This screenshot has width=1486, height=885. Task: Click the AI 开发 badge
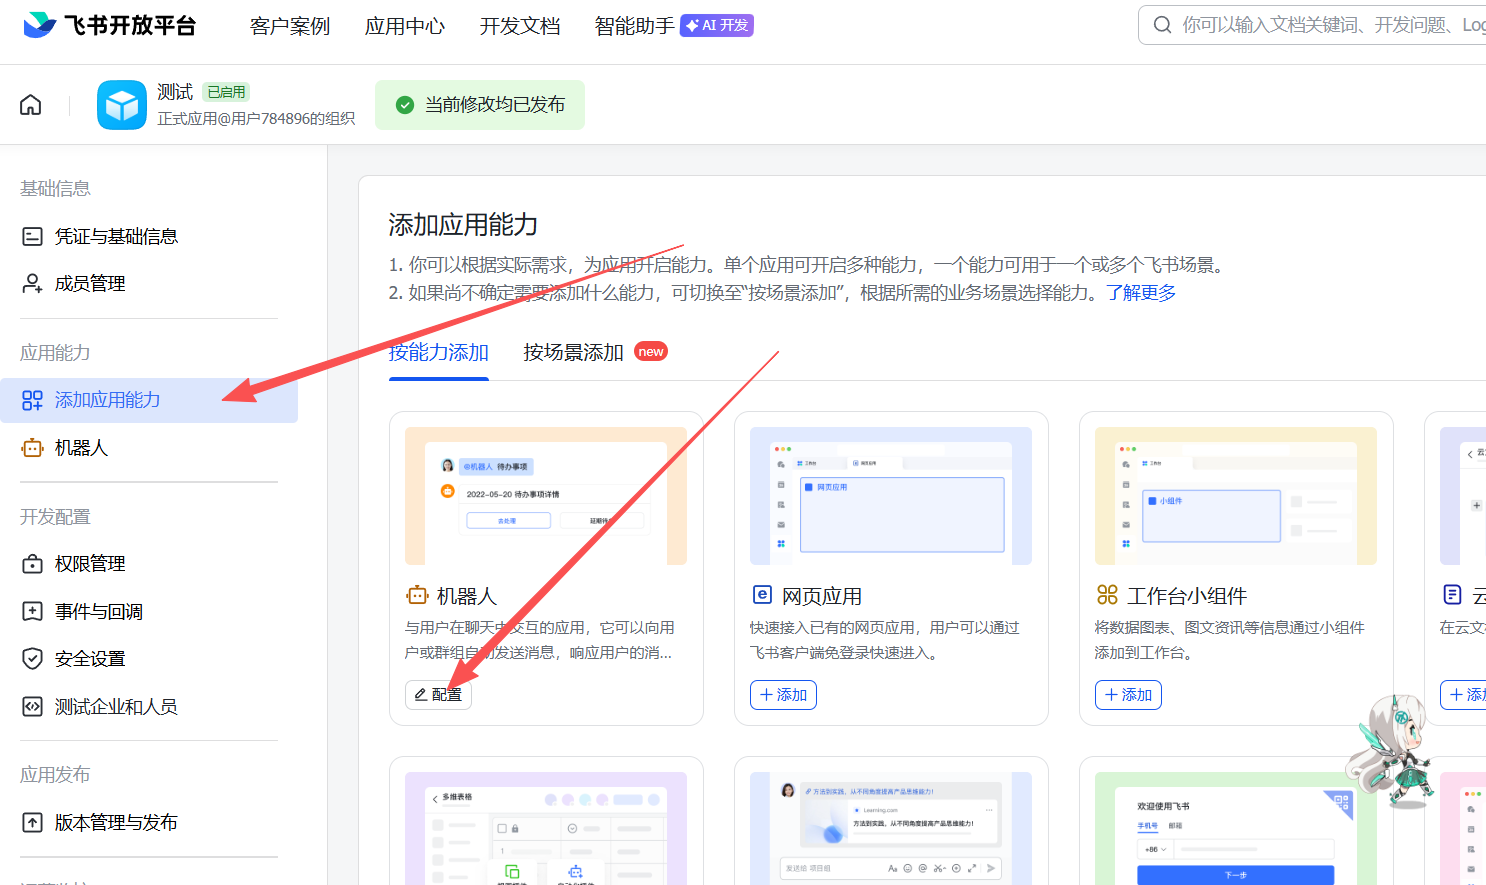coord(717,26)
